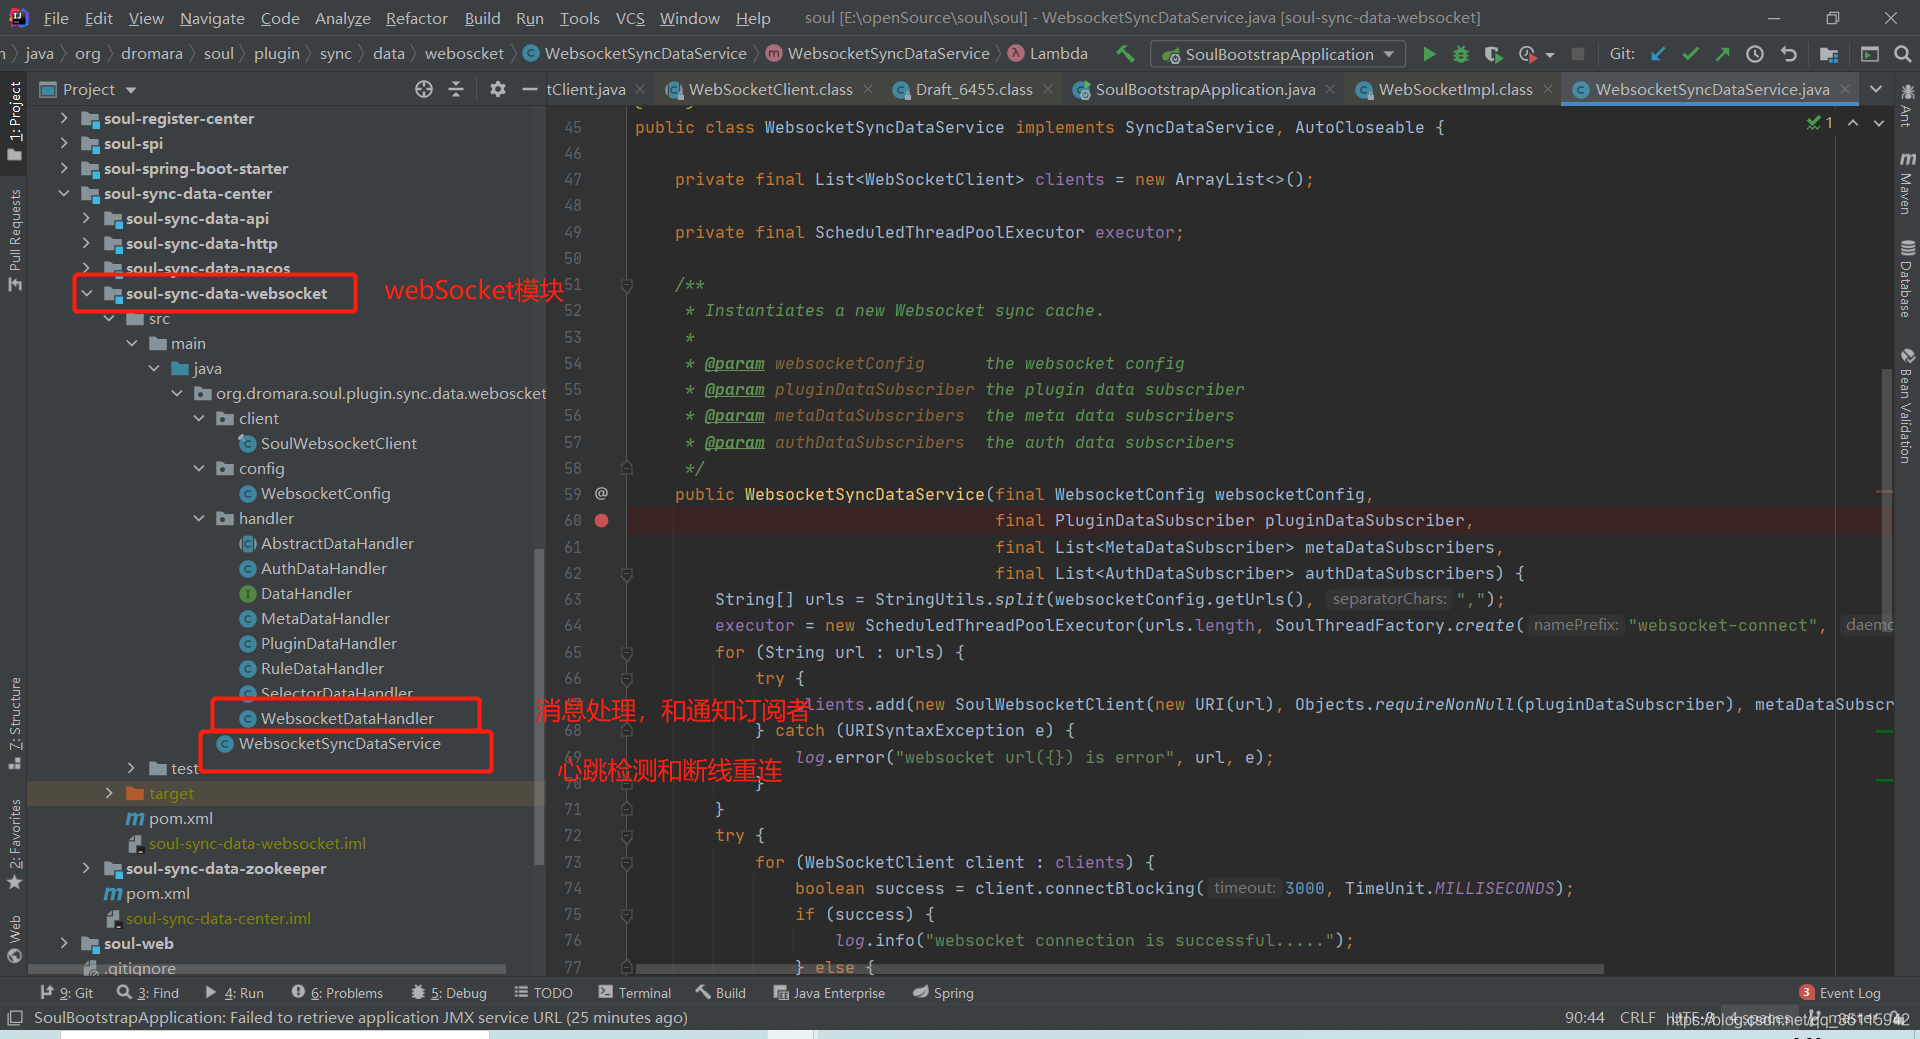
Task: Open the 6: Problems tool window
Action: pyautogui.click(x=337, y=993)
